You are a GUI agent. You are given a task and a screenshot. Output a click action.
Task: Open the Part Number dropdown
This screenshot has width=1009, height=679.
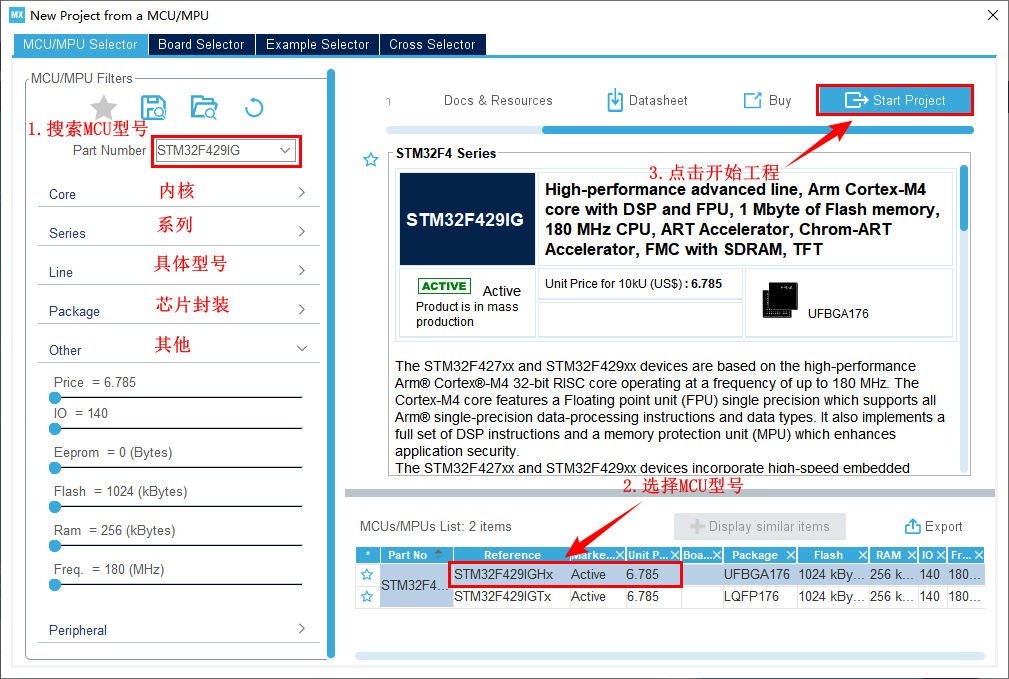pos(285,151)
